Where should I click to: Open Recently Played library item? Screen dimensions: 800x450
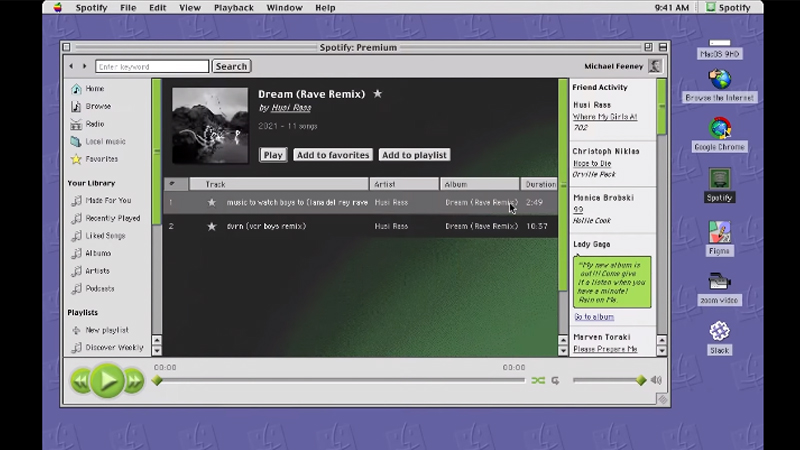click(106, 218)
